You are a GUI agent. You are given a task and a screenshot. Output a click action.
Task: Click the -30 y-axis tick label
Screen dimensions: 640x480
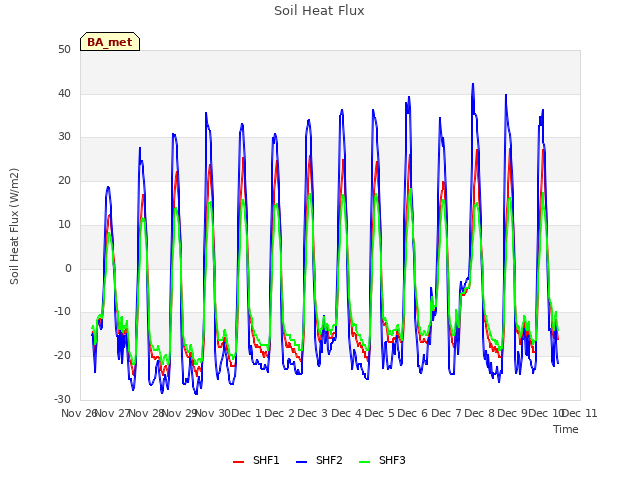point(62,399)
